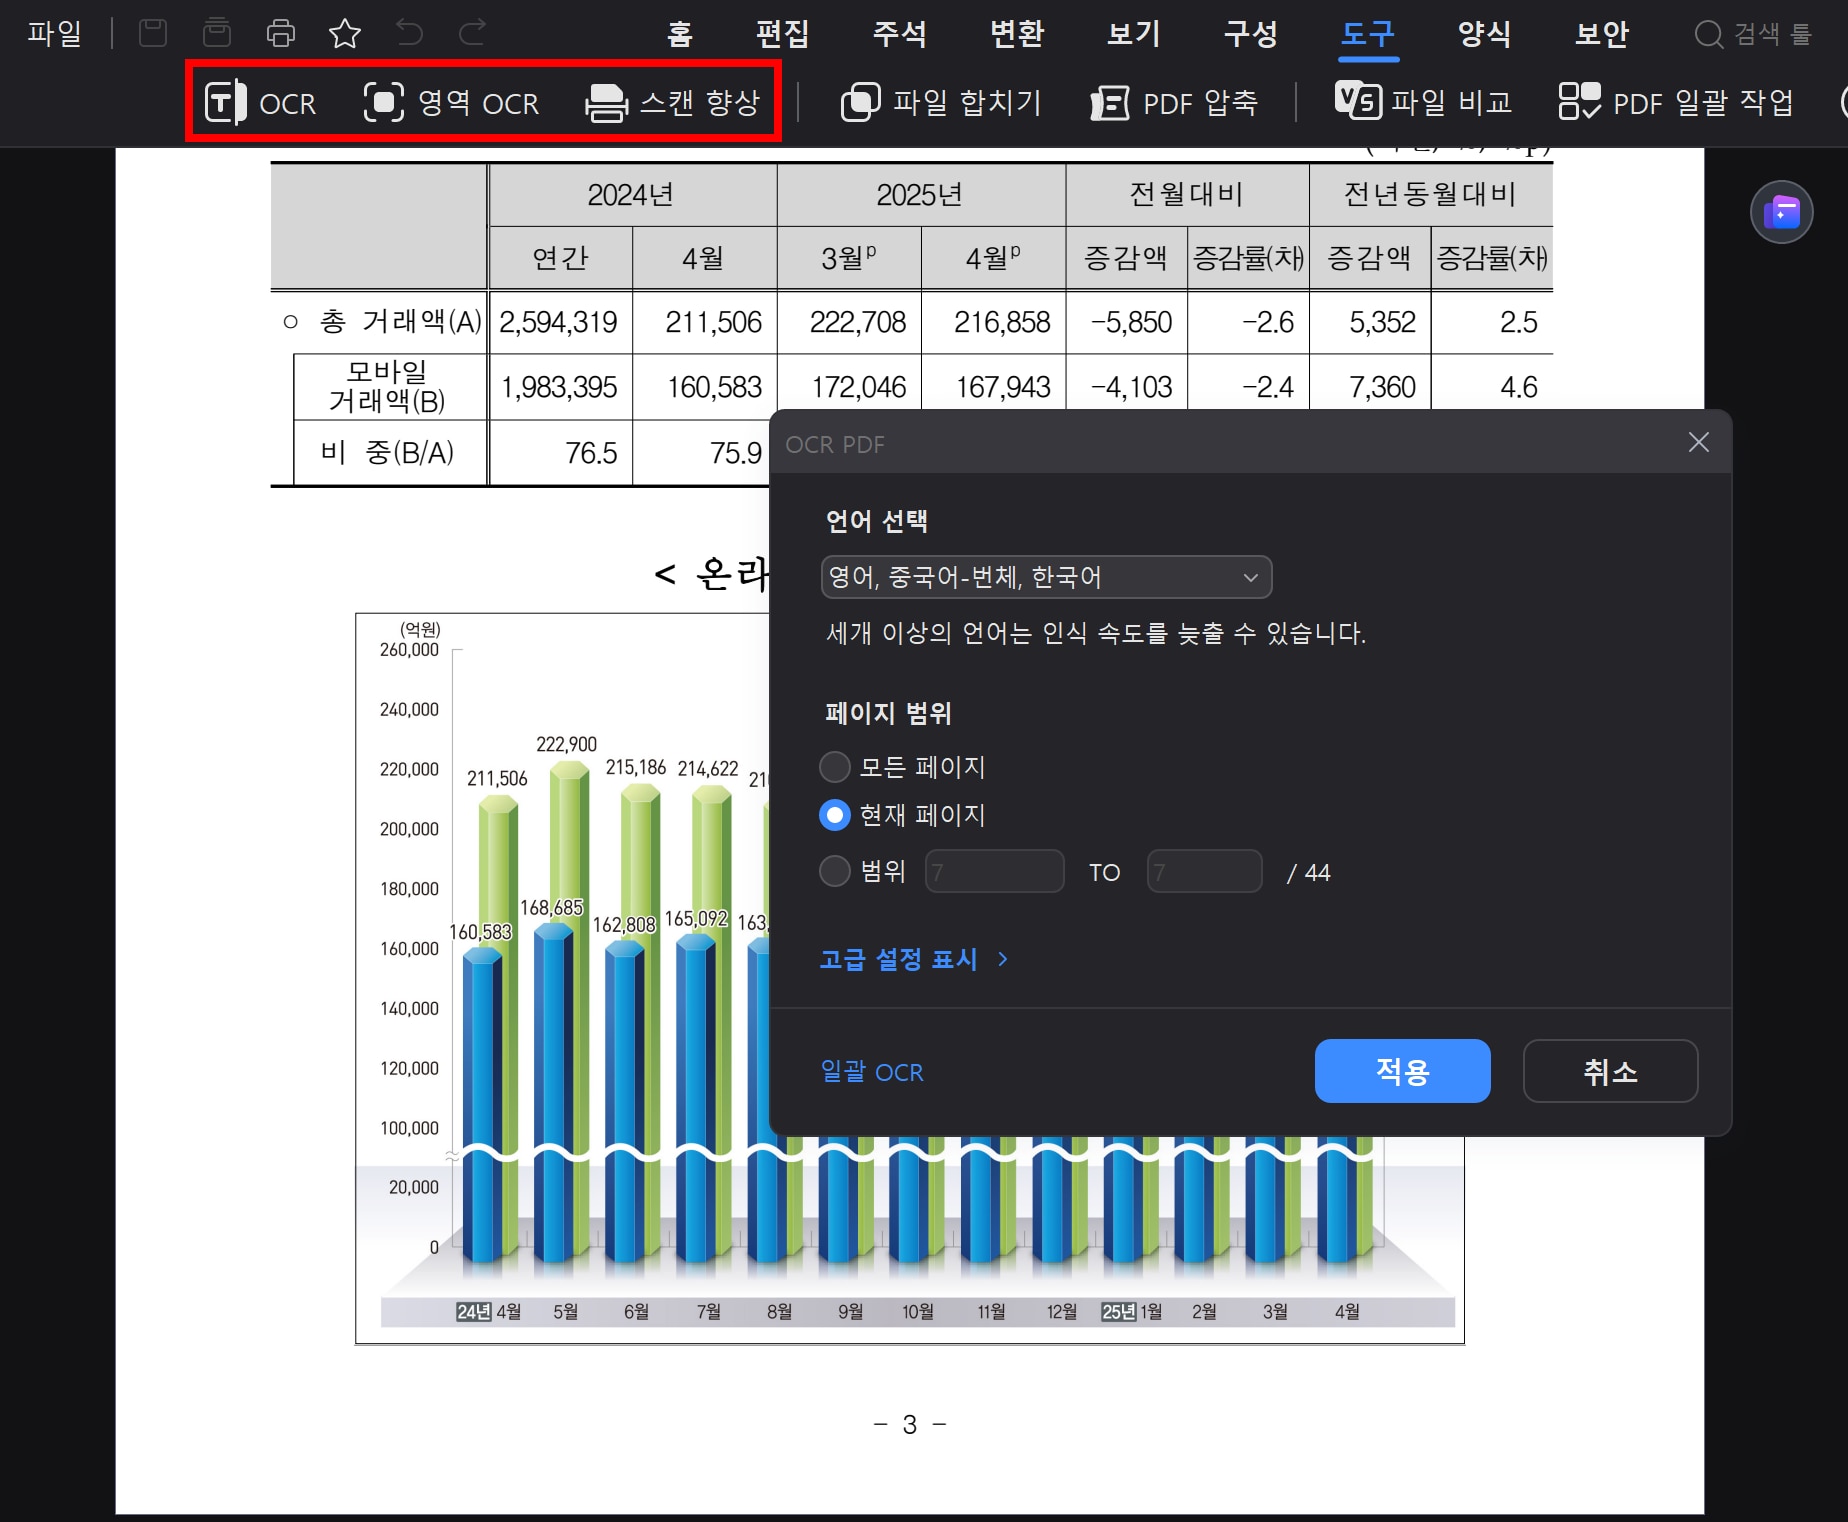Select the 영역 OCR tool

(451, 102)
